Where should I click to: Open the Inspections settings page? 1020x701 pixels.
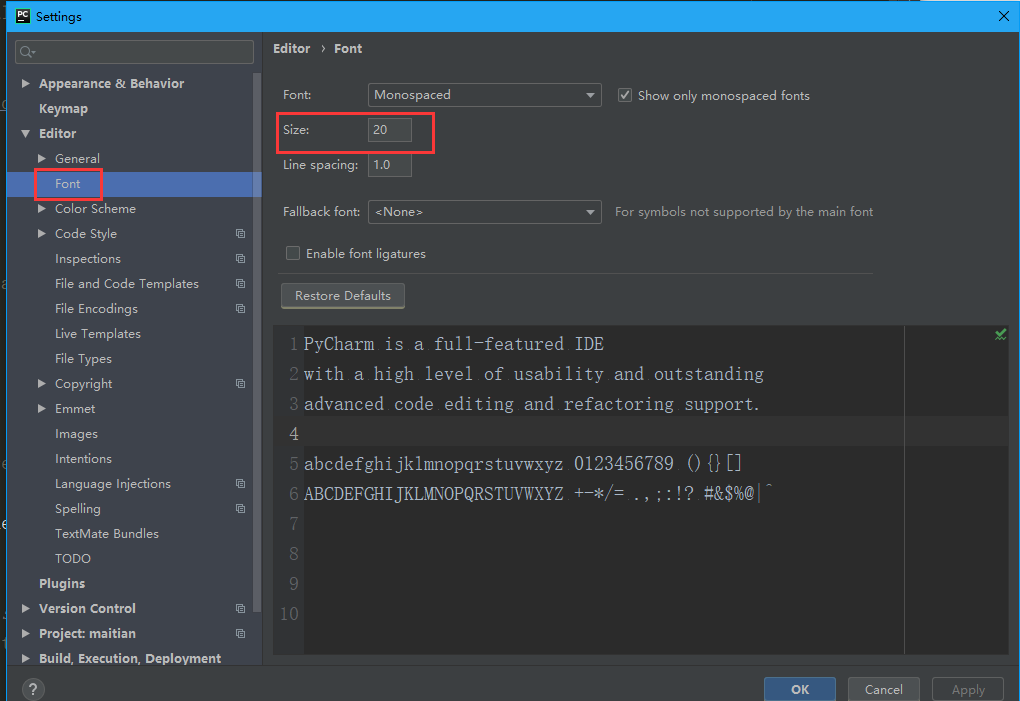pyautogui.click(x=88, y=259)
